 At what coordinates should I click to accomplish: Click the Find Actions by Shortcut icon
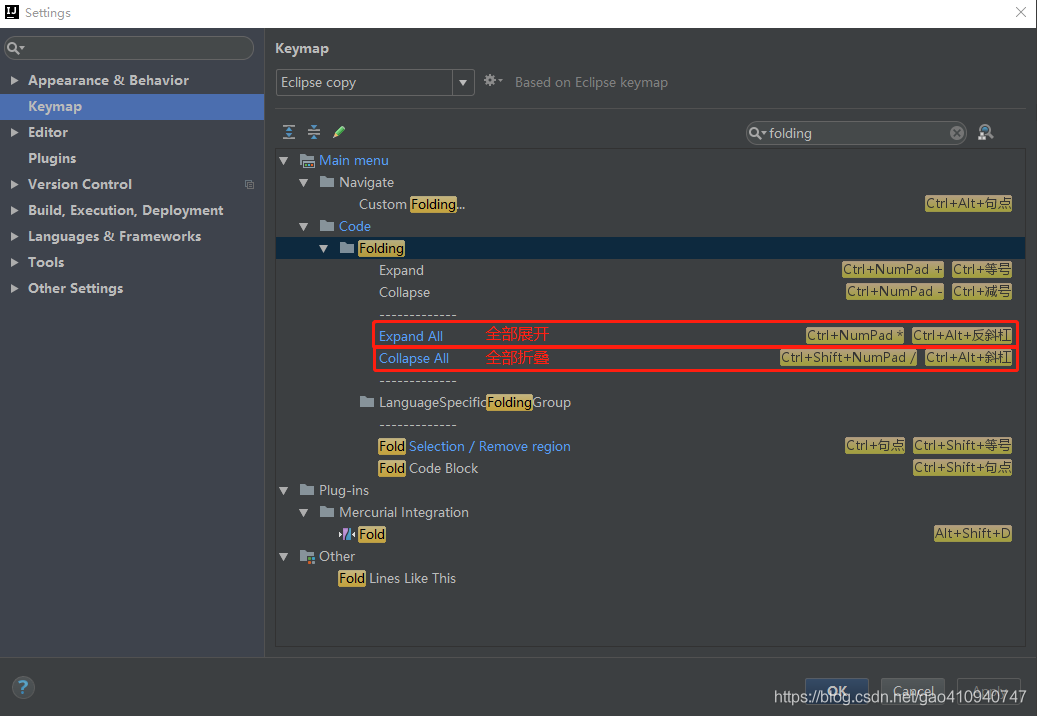click(985, 133)
